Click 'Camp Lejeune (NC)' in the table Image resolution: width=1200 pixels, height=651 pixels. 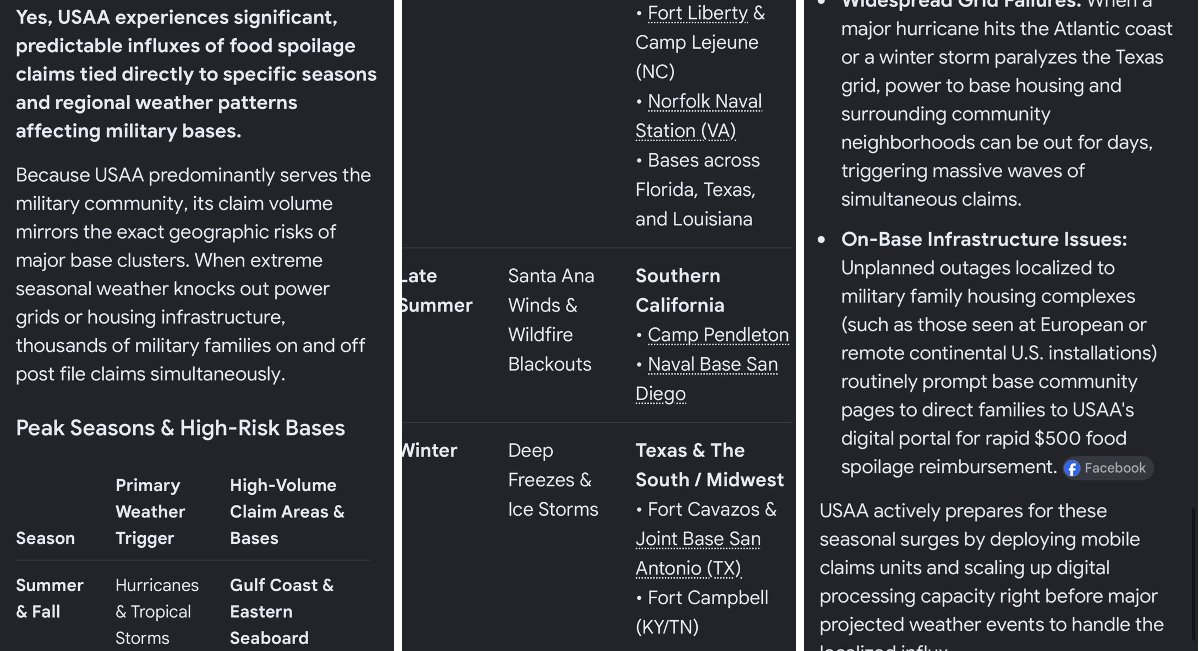coord(697,57)
